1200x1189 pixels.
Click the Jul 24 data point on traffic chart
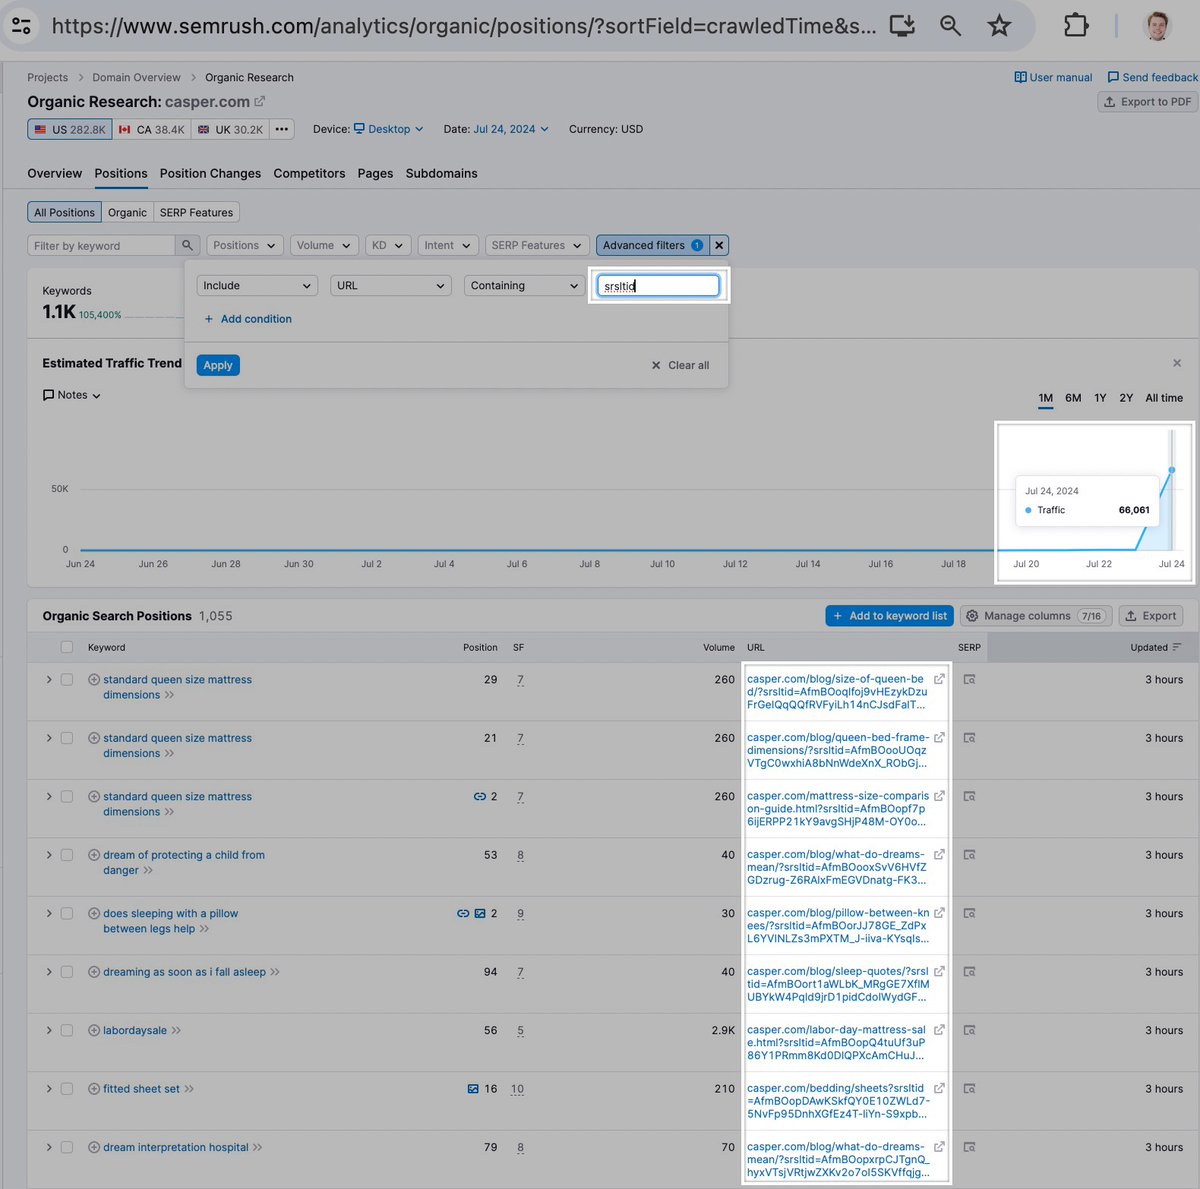click(1172, 469)
